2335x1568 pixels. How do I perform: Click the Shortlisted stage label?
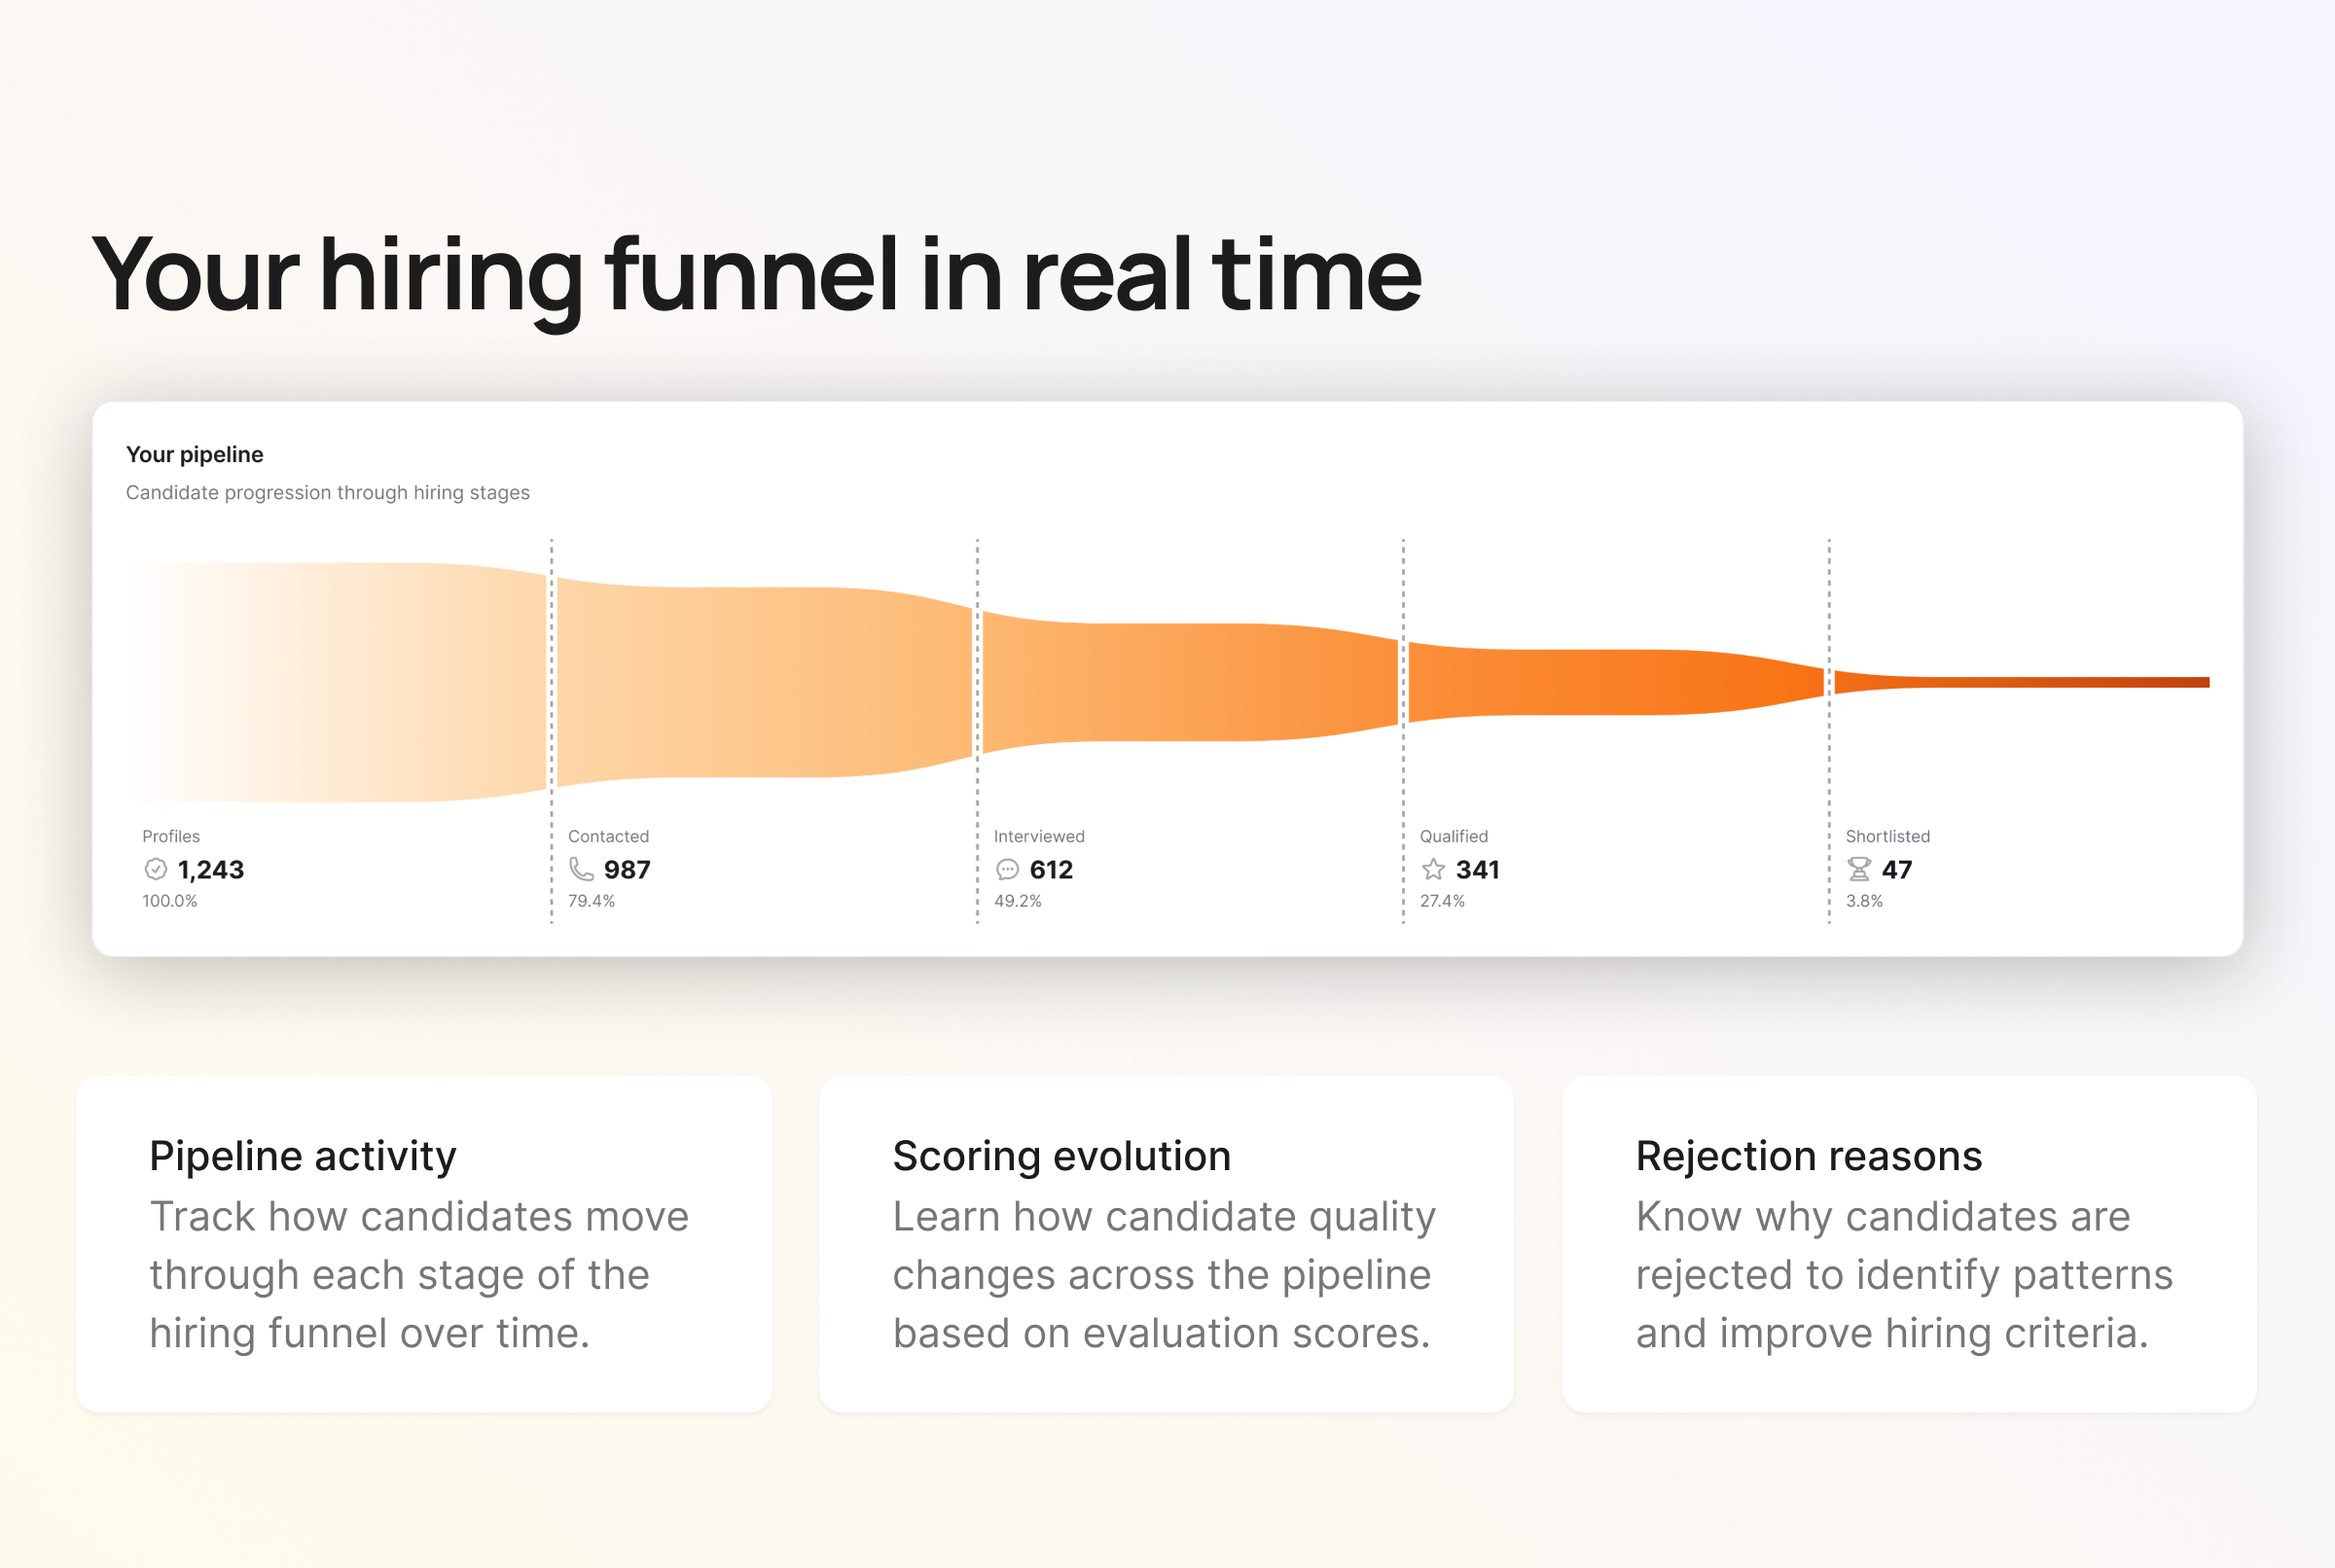[x=1887, y=836]
